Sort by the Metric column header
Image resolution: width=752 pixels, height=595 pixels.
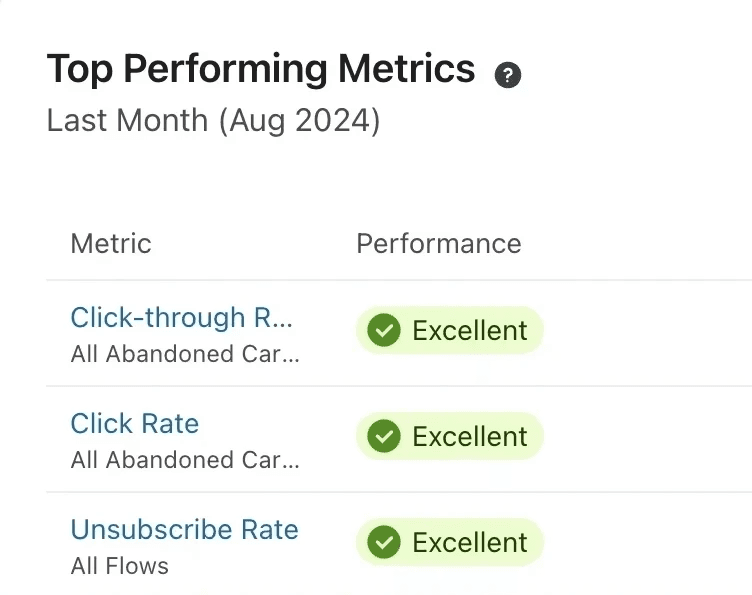[x=111, y=243]
